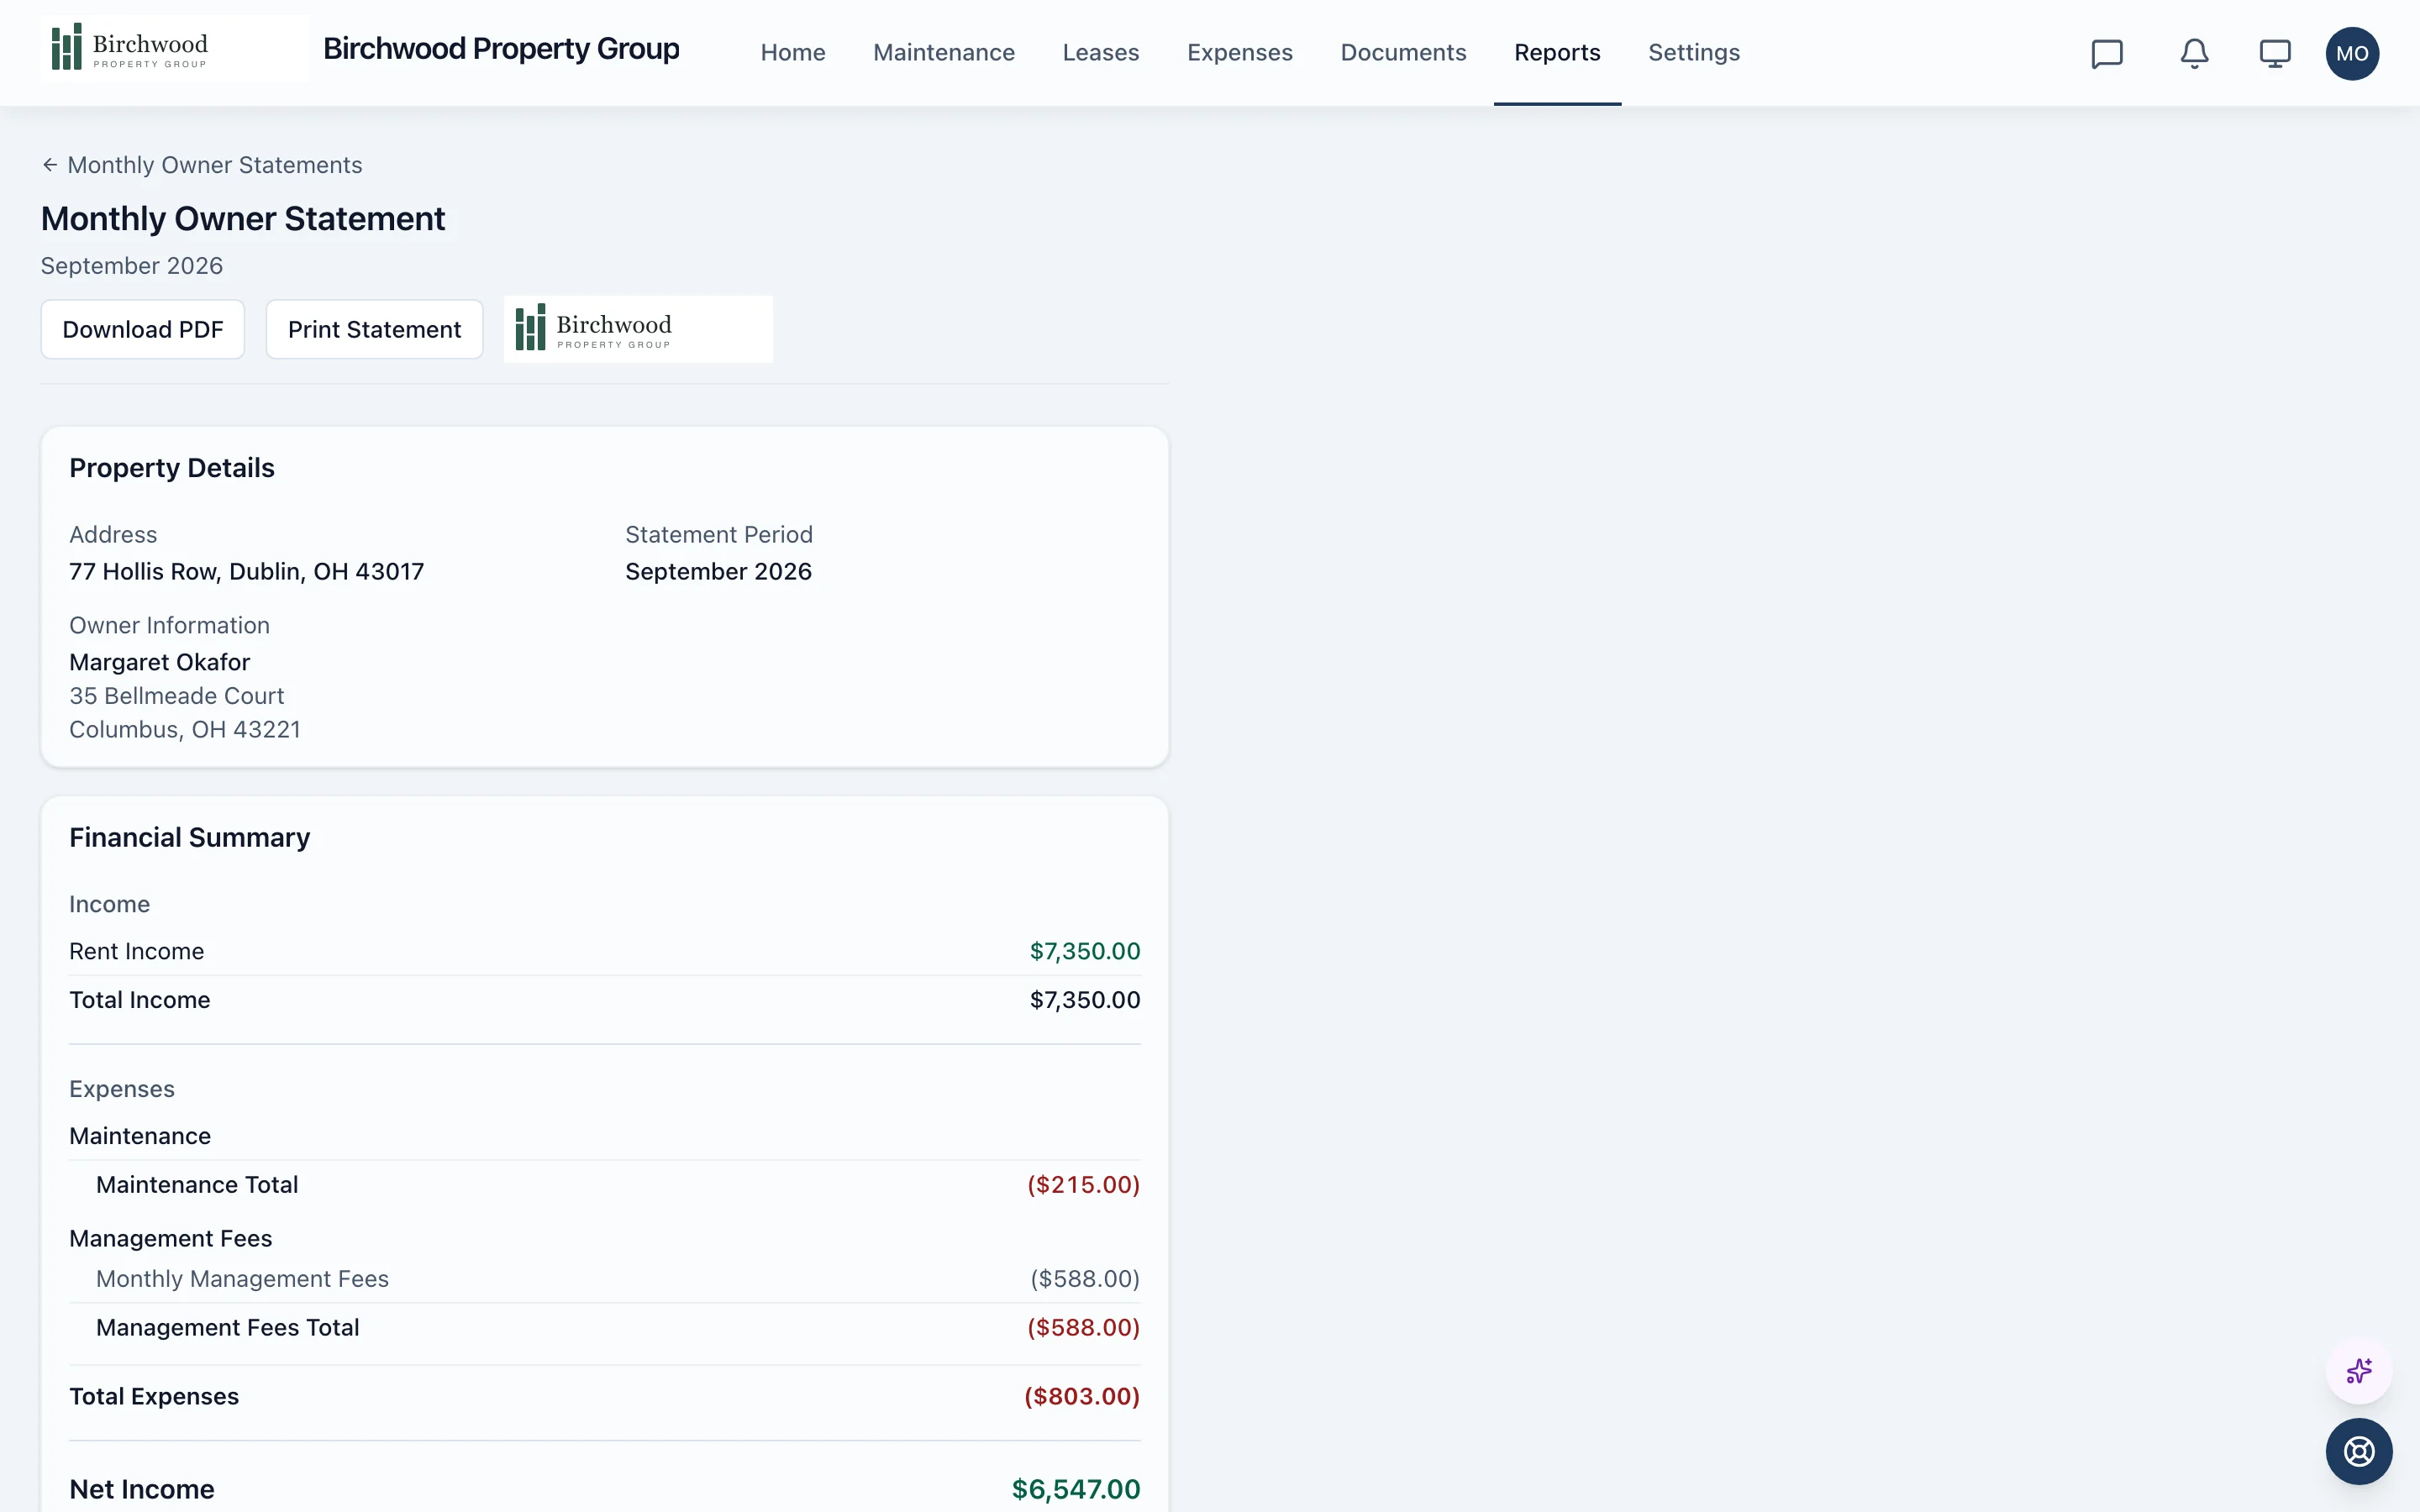Click the Net Income label
Viewport: 2420px width, 1512px height.
tap(142, 1489)
